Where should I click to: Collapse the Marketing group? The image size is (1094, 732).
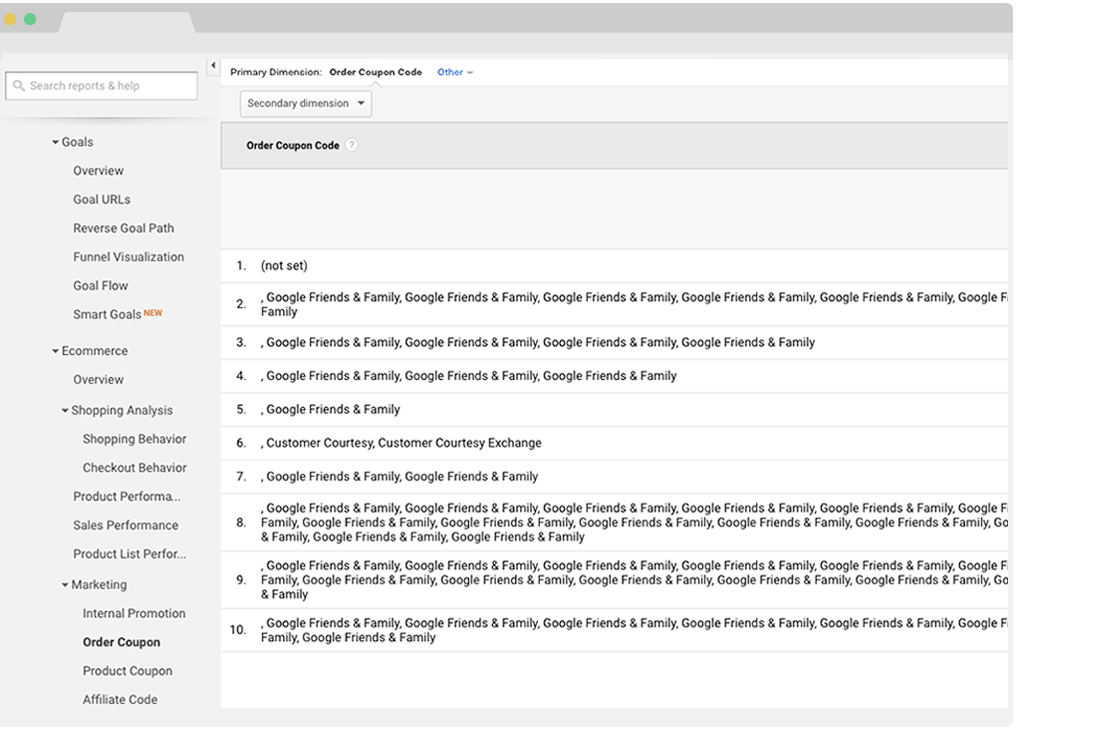65,585
